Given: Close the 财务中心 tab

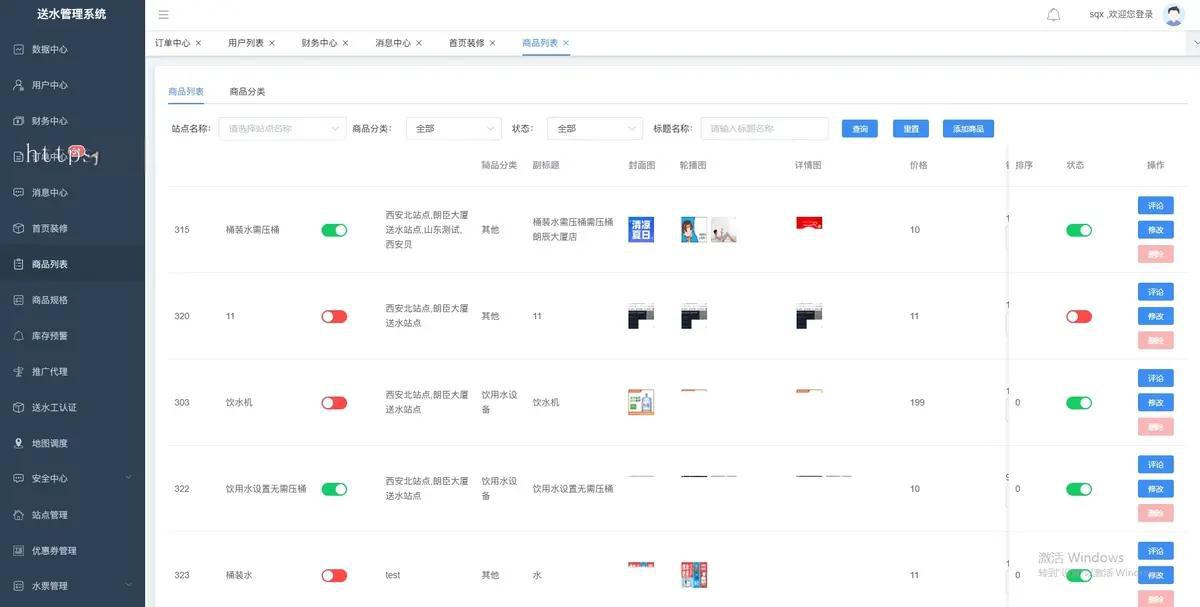Looking at the screenshot, I should [346, 43].
